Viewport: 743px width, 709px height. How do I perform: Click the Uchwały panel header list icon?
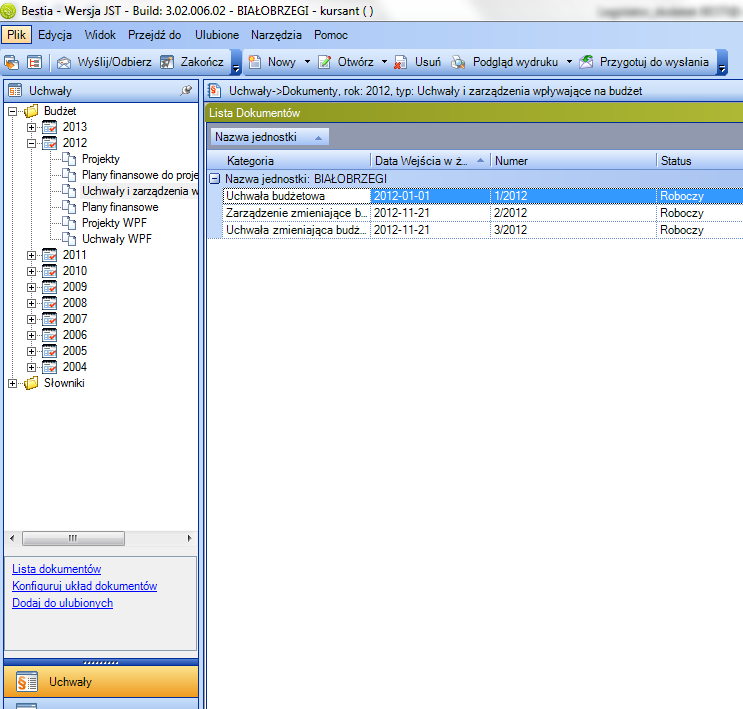15,91
